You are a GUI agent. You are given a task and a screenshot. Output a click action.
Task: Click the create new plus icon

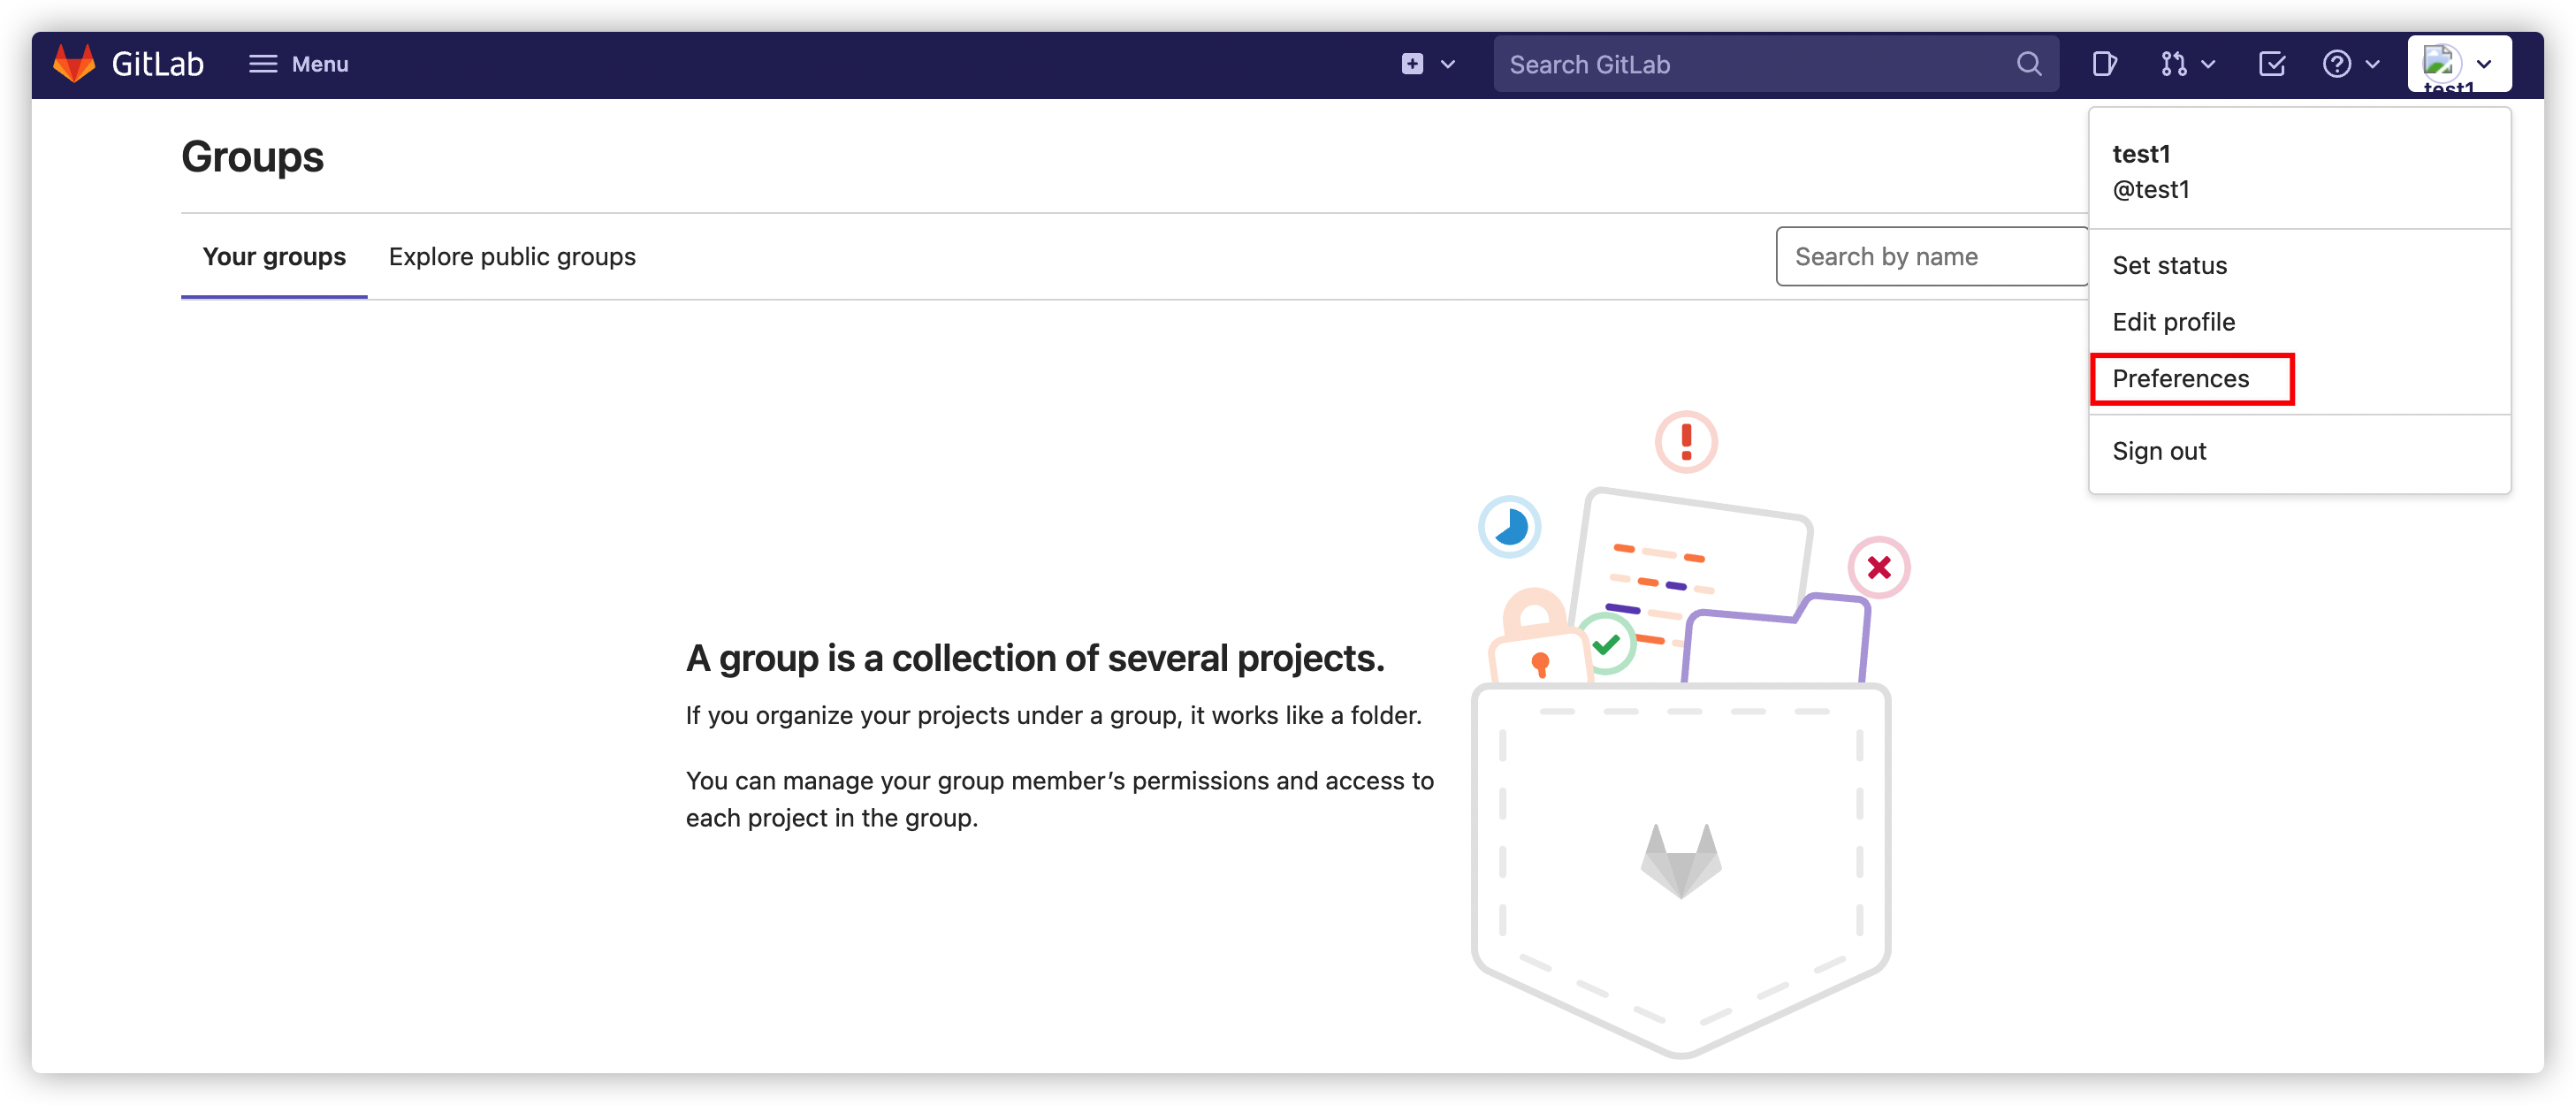1412,64
